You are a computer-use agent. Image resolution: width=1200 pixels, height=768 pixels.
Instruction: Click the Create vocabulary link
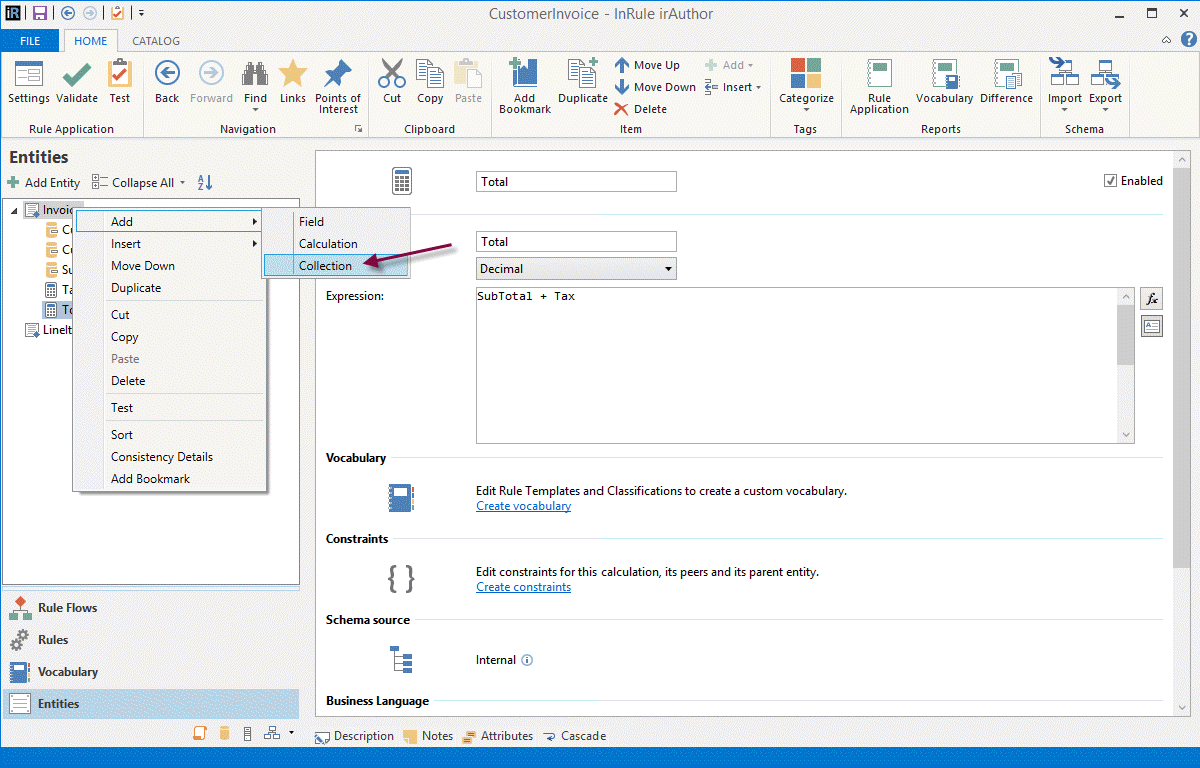point(523,506)
